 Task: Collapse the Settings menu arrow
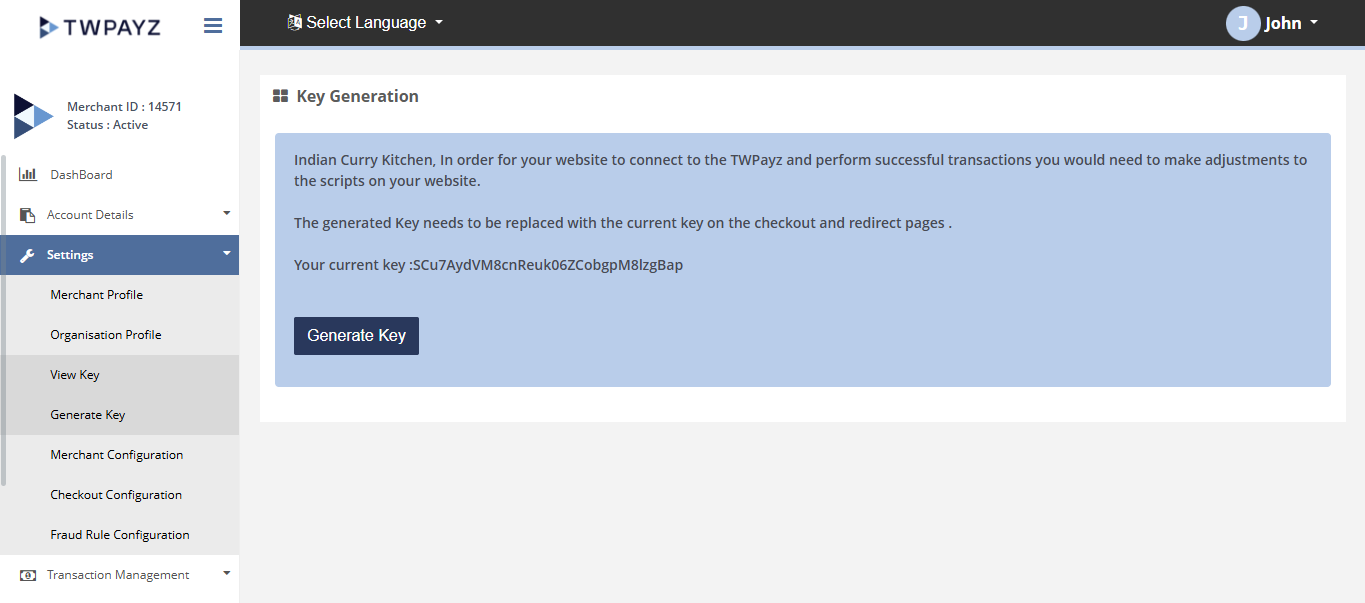[x=226, y=254]
